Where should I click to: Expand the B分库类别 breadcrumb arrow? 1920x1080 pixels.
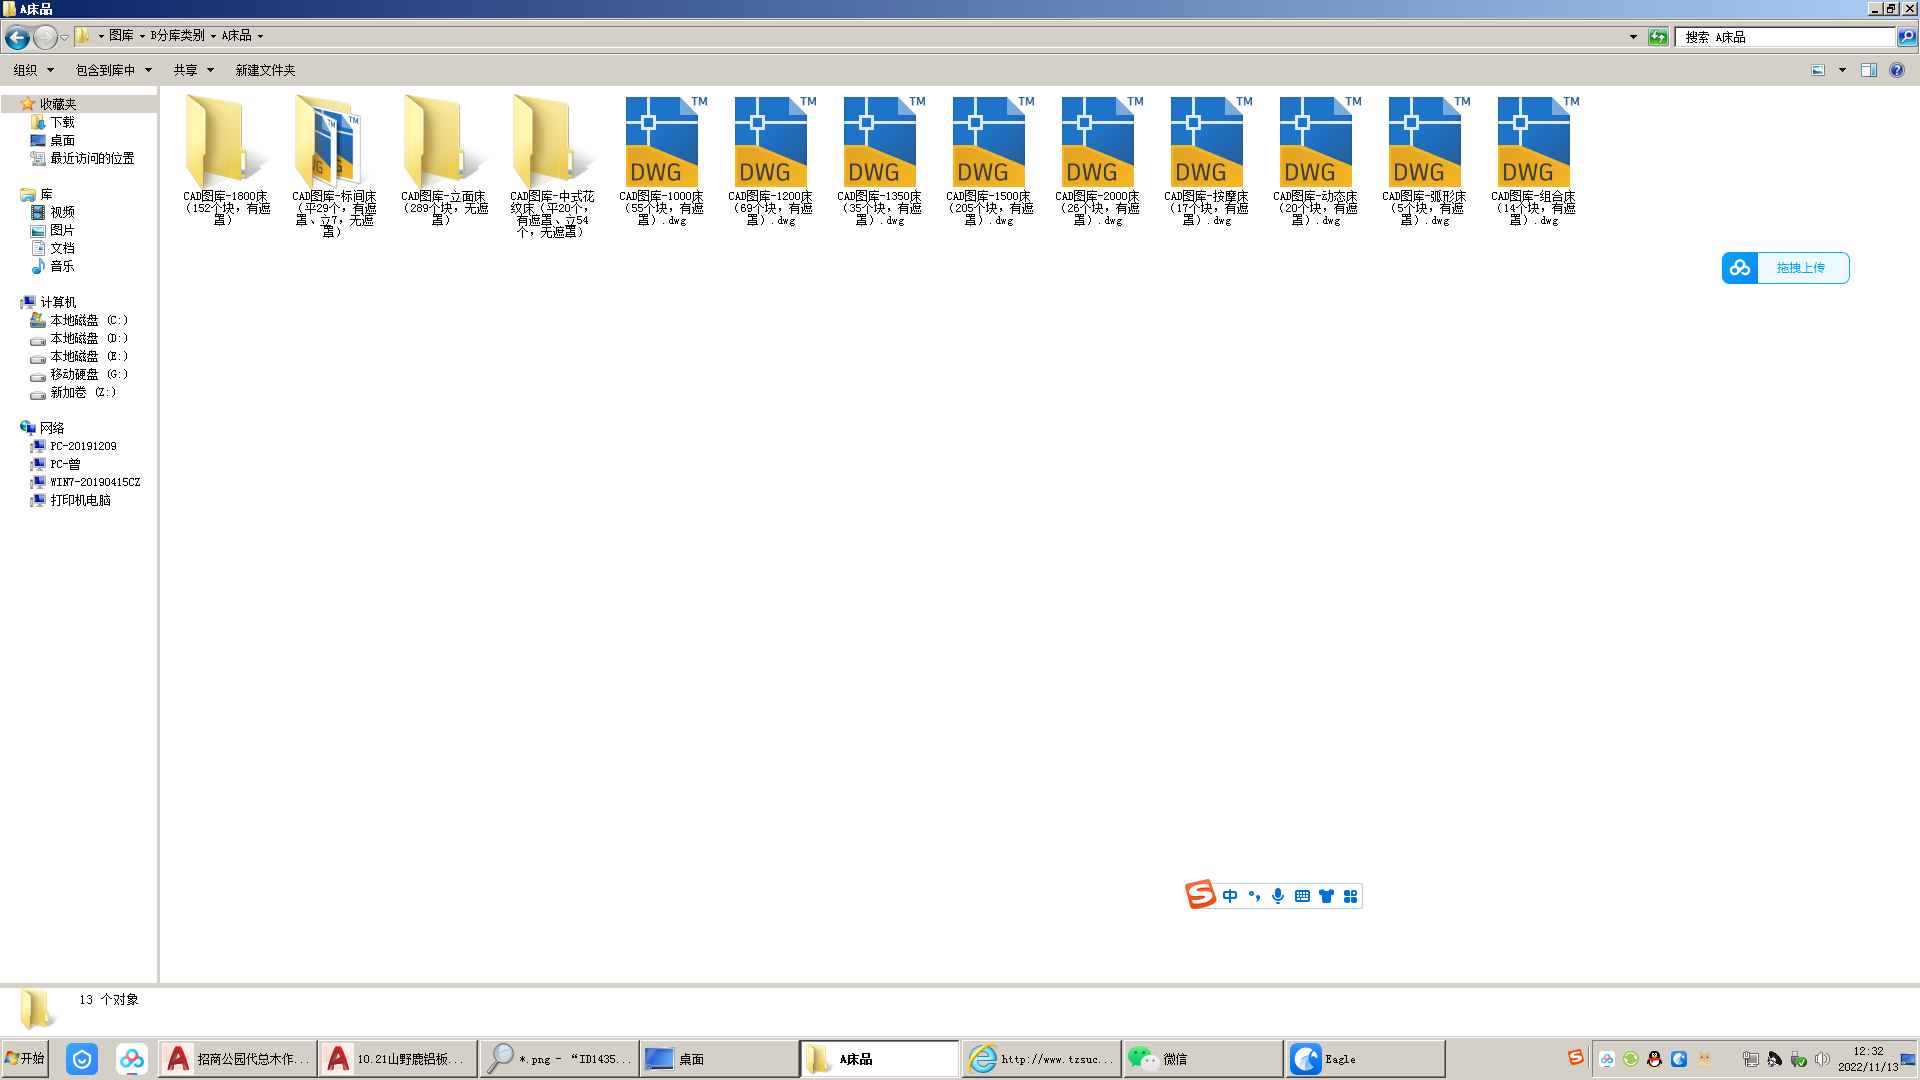tap(213, 36)
